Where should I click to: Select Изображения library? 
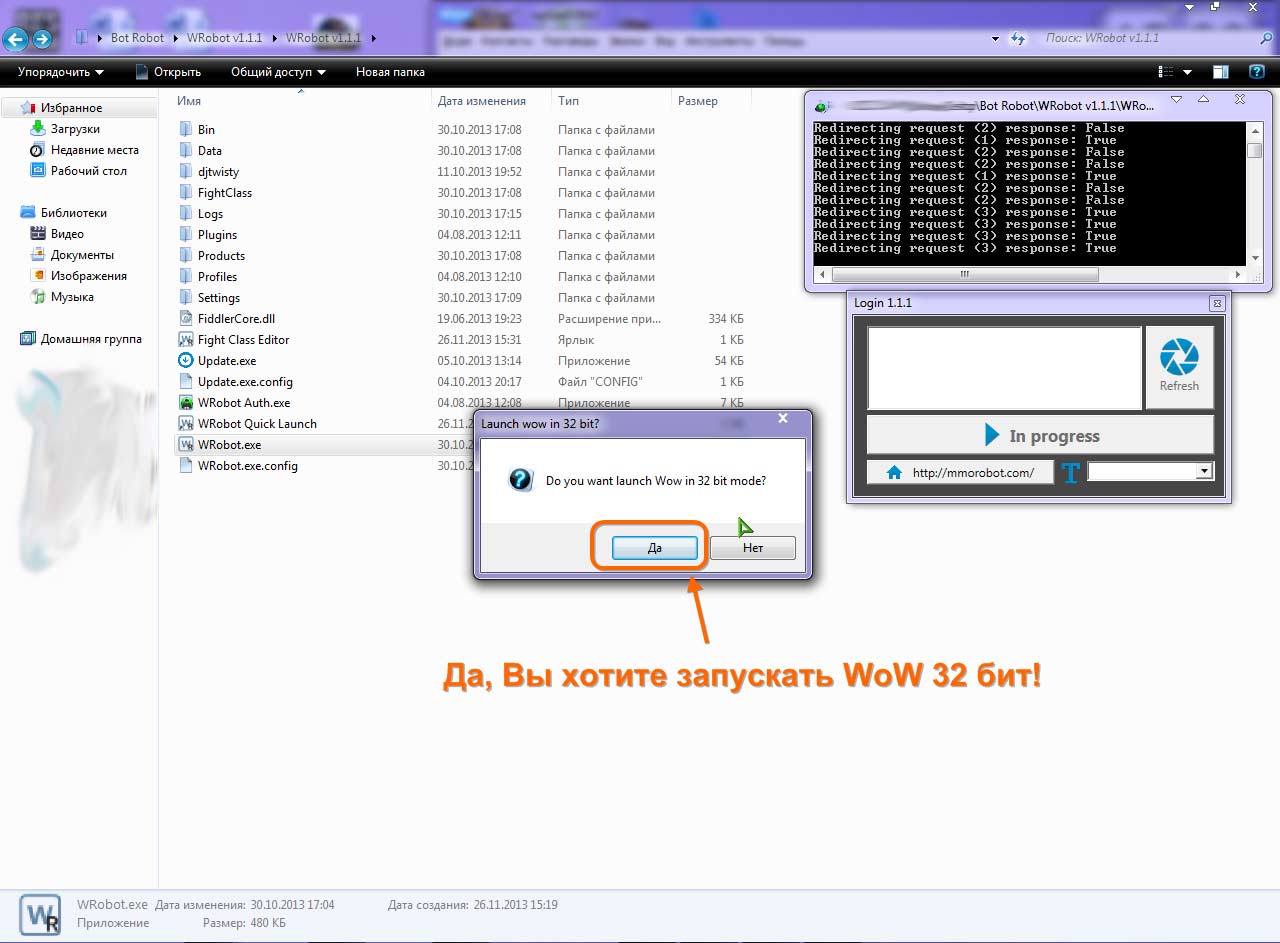88,276
